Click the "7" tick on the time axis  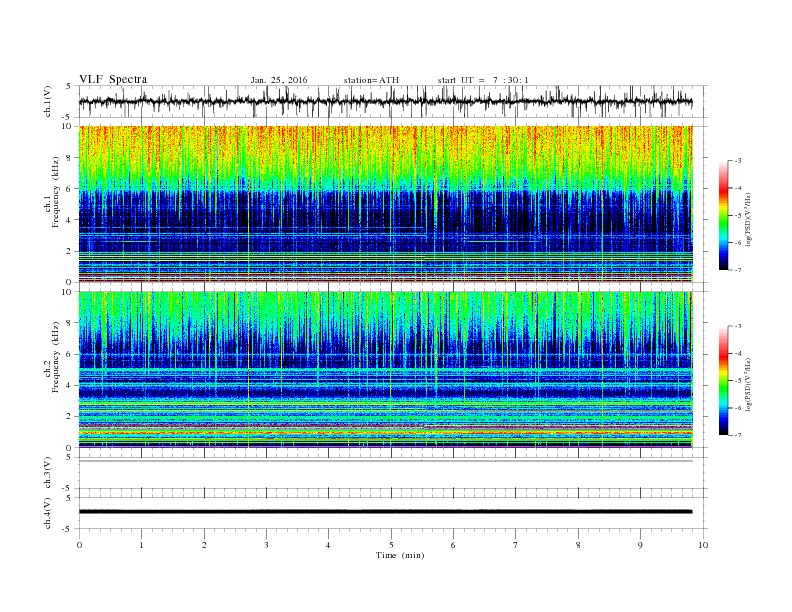[x=516, y=545]
